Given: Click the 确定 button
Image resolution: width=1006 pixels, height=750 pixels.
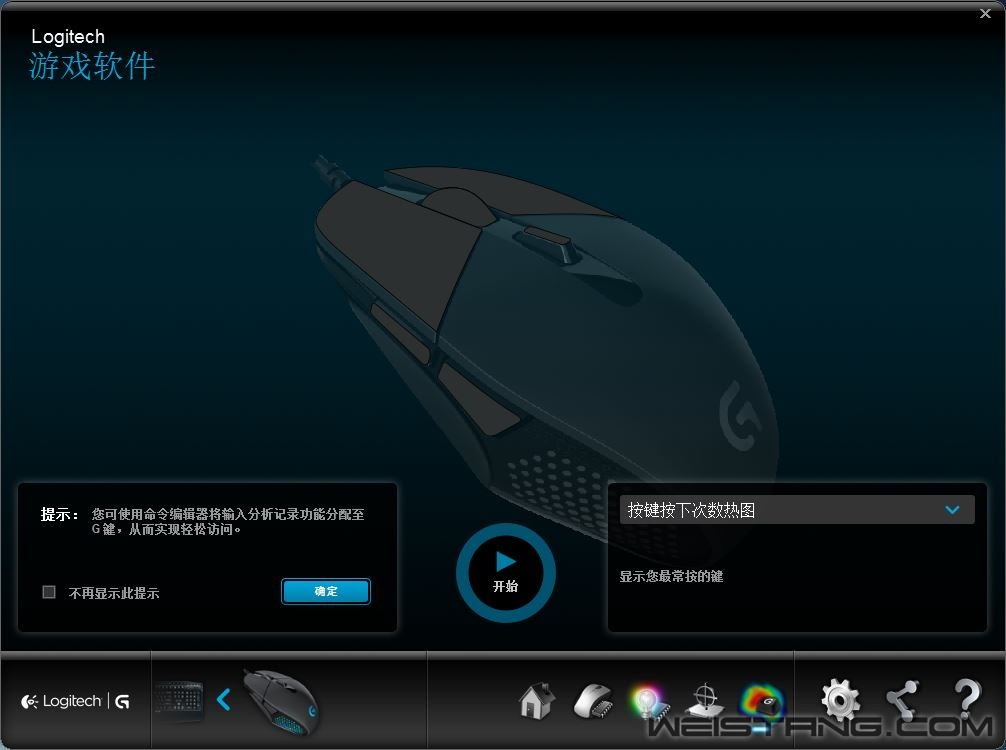Looking at the screenshot, I should 326,591.
